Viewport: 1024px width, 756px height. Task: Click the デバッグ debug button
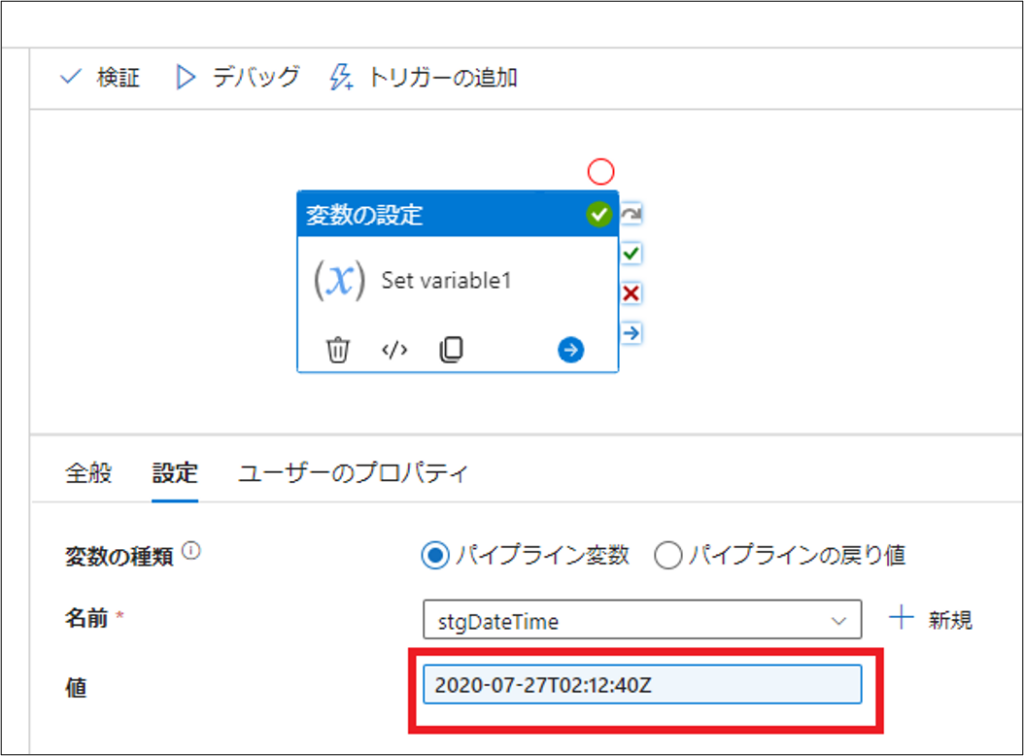(238, 78)
